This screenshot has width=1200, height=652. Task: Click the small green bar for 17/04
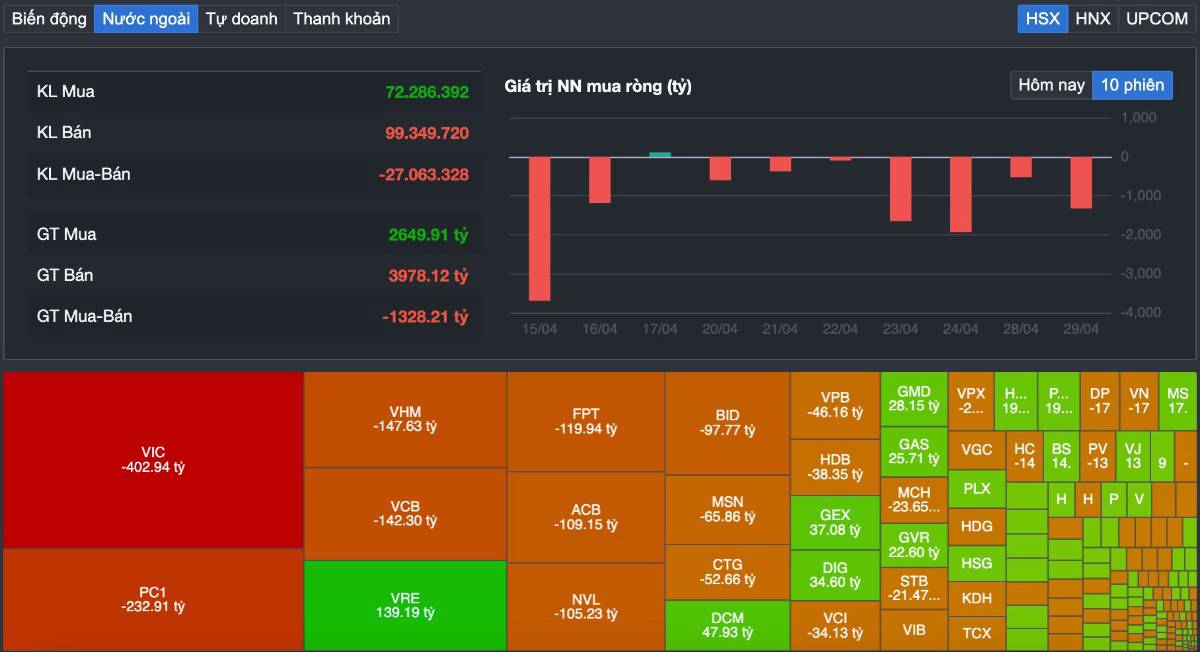(x=659, y=154)
